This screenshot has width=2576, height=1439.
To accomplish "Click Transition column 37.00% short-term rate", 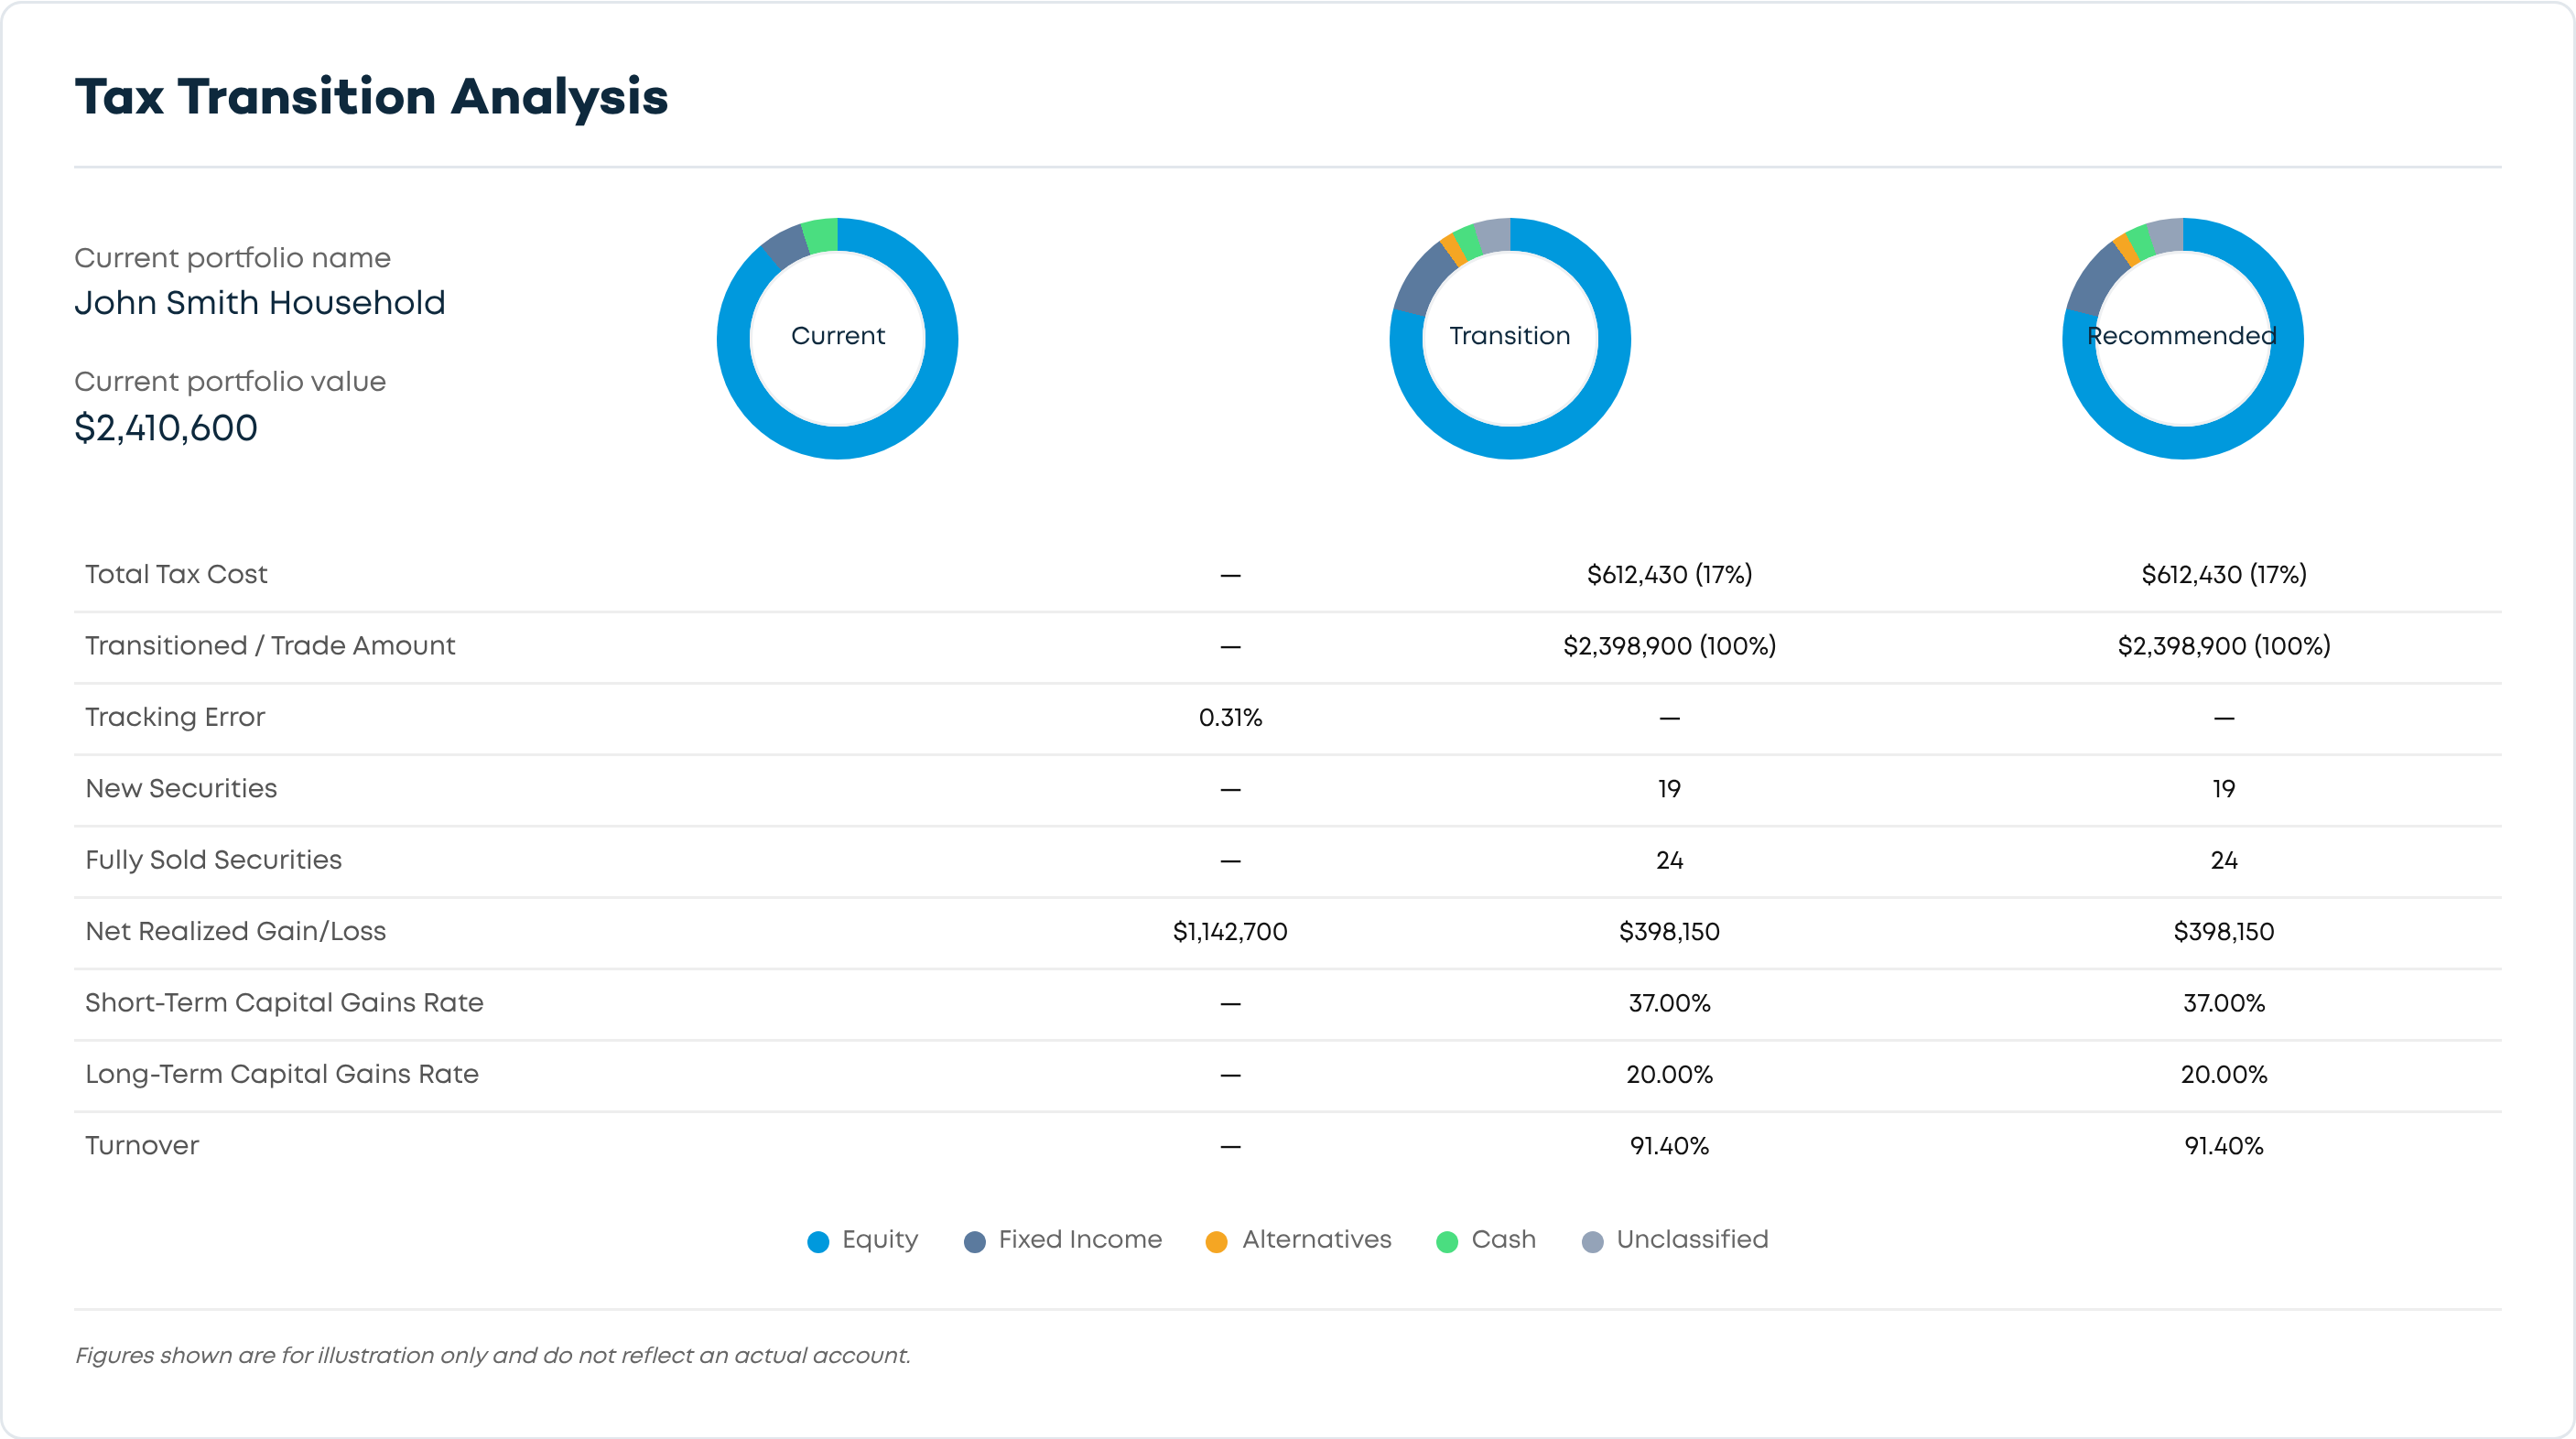I will [x=1669, y=1003].
